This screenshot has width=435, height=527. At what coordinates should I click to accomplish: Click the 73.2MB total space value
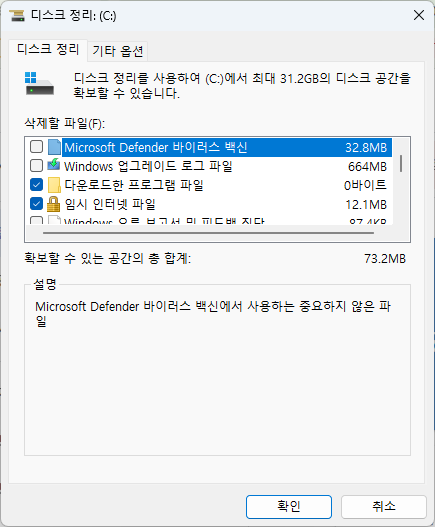coord(385,259)
